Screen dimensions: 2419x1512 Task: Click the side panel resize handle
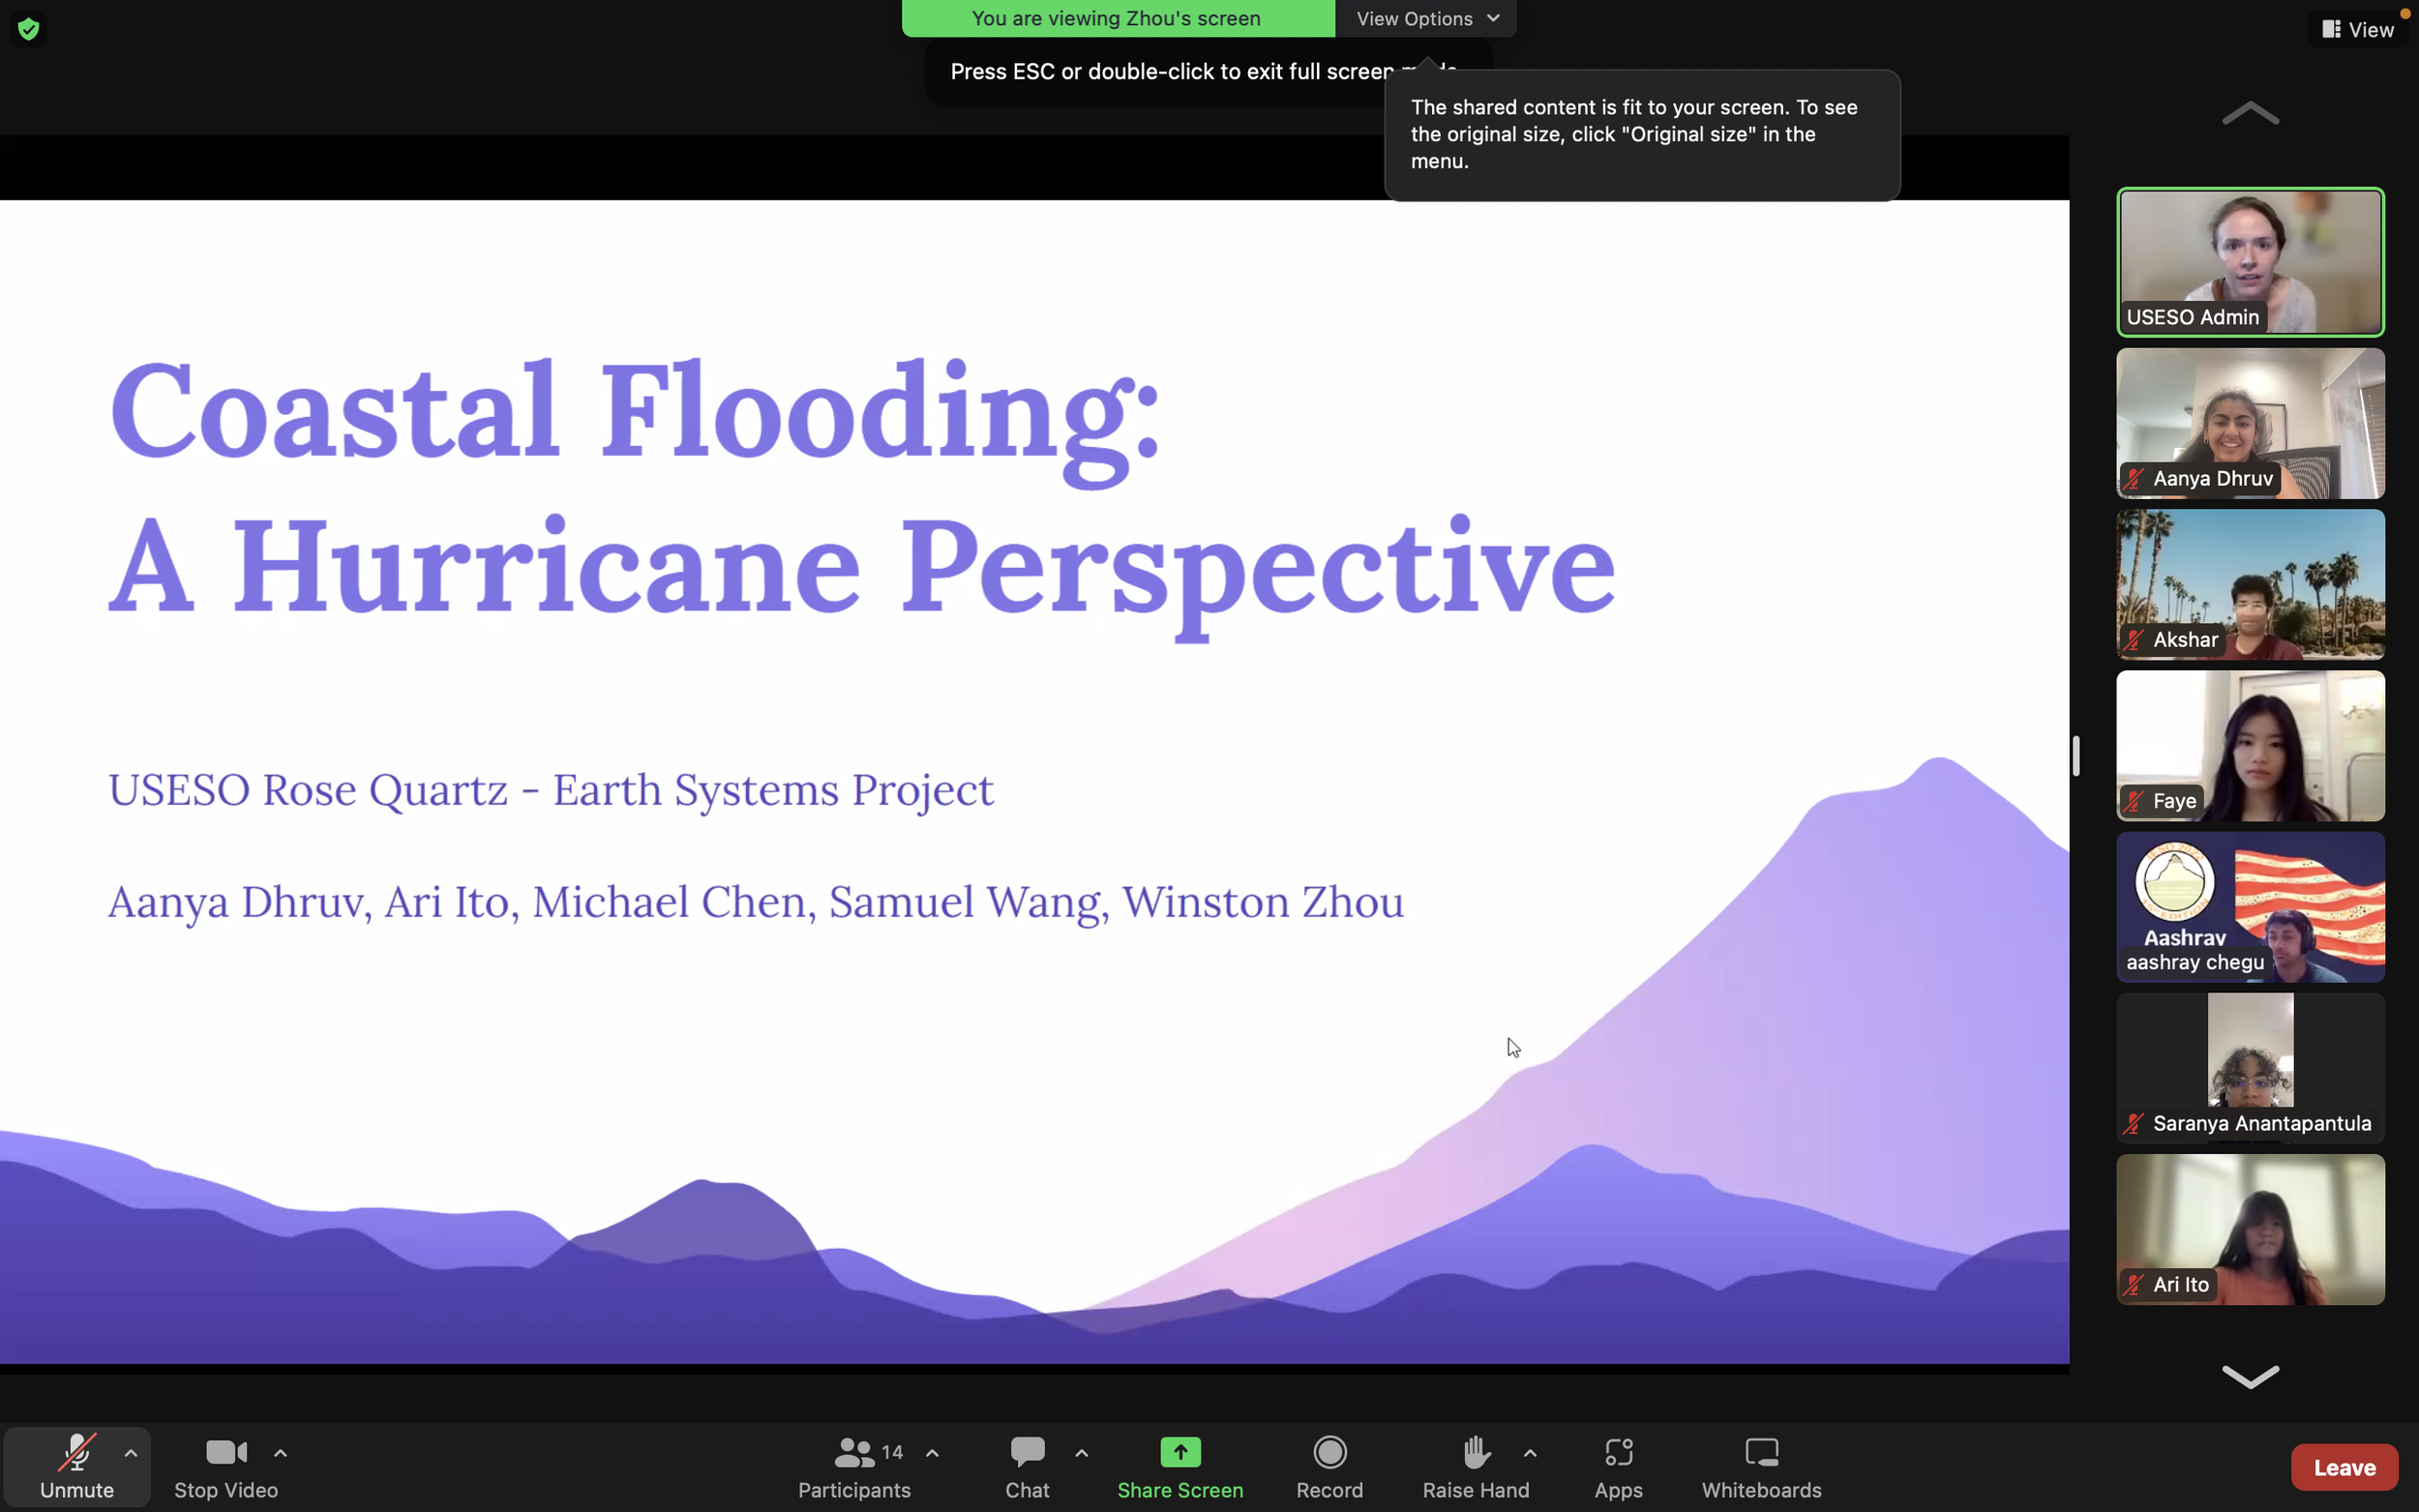2076,756
